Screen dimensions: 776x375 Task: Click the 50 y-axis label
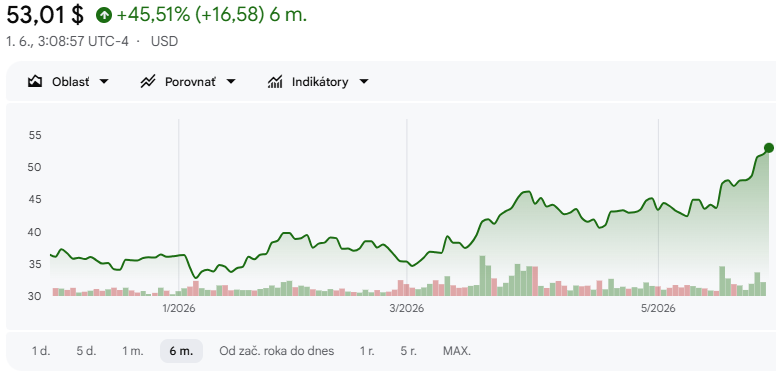point(35,167)
